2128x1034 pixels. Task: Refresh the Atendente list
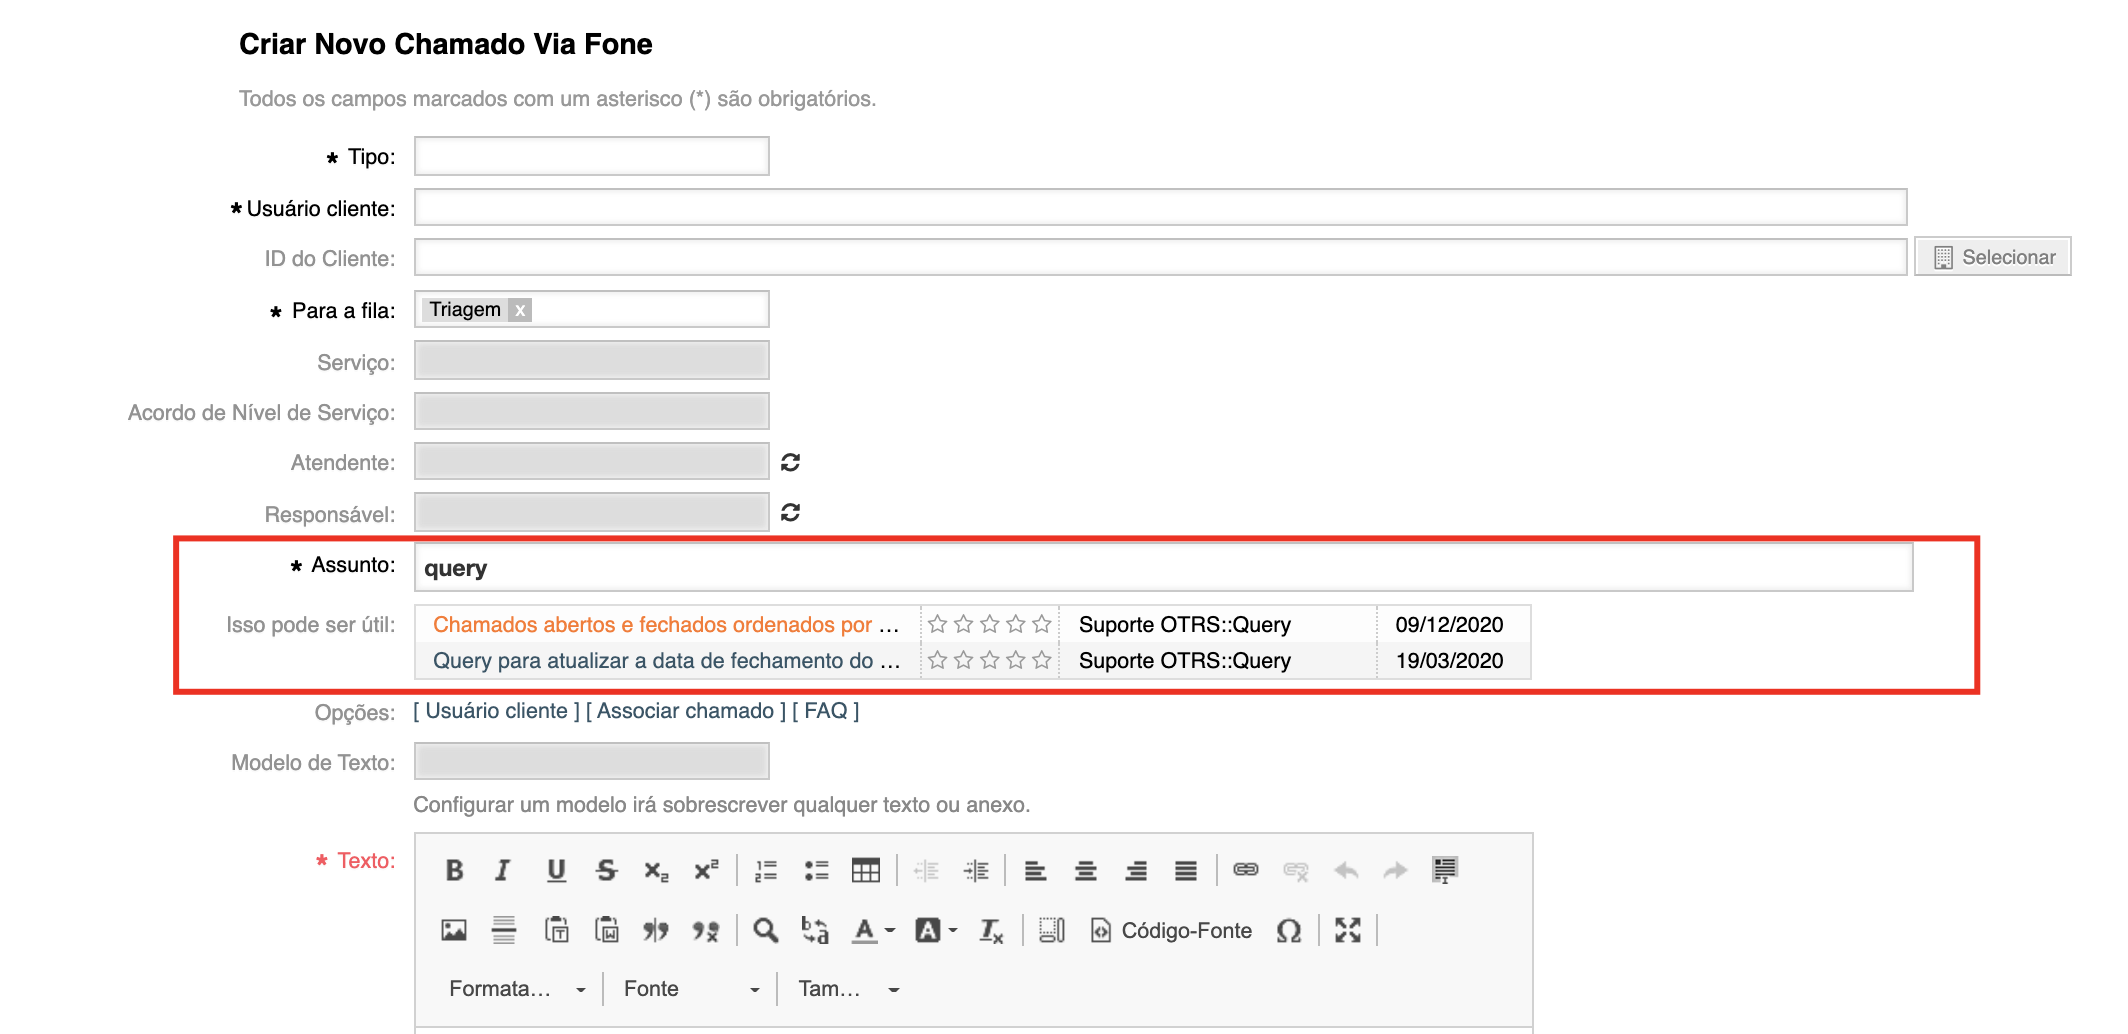[x=790, y=463]
